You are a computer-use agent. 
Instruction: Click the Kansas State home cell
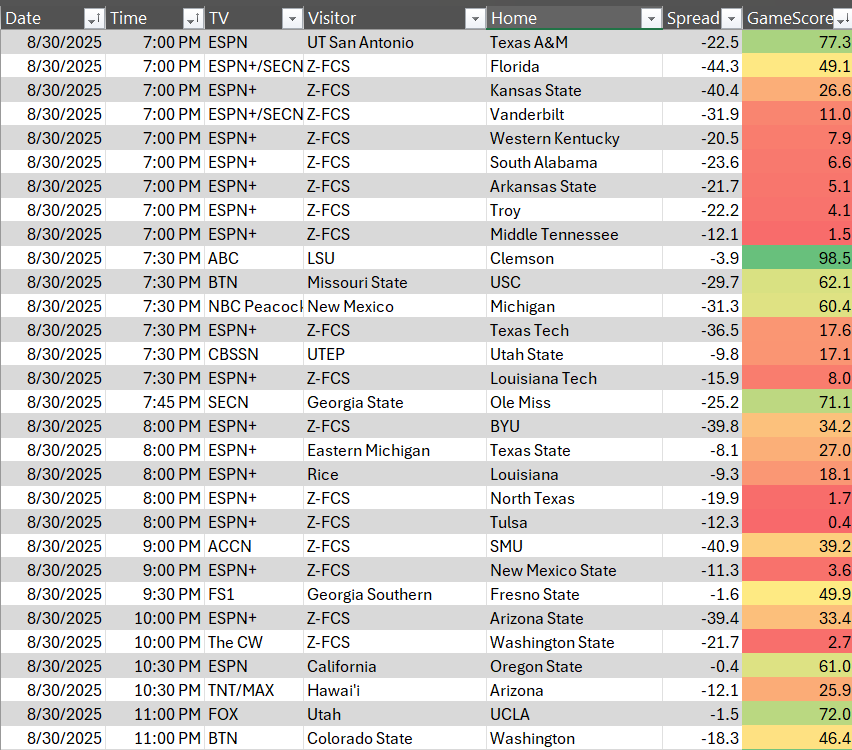pos(574,90)
